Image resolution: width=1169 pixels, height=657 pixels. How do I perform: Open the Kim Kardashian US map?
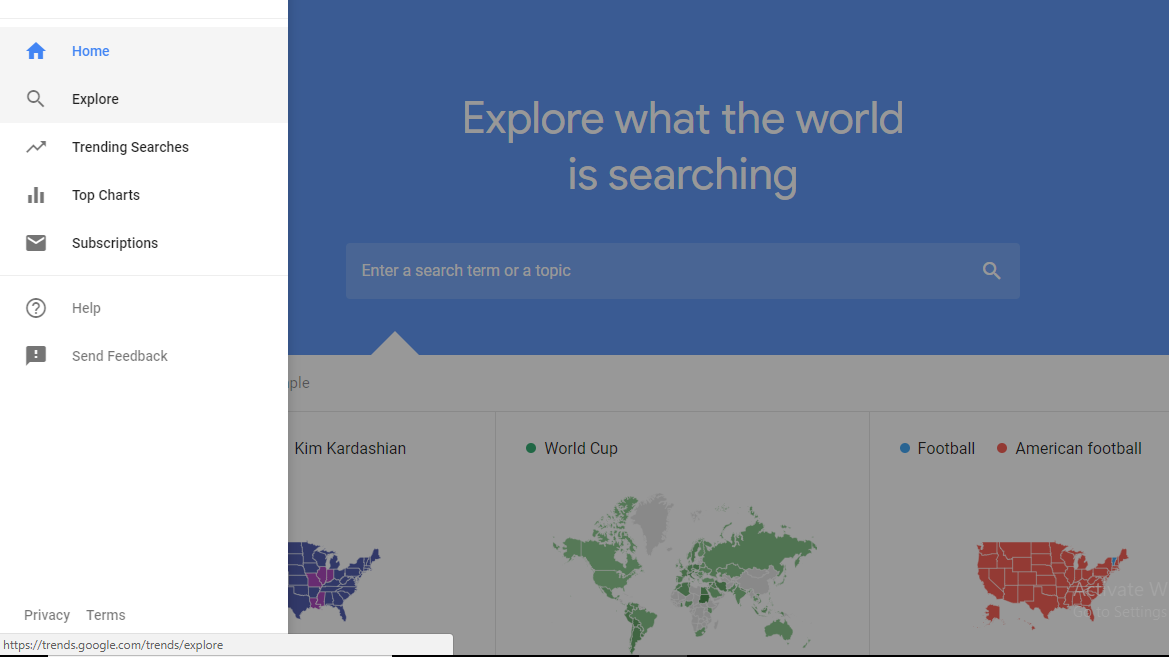click(334, 581)
